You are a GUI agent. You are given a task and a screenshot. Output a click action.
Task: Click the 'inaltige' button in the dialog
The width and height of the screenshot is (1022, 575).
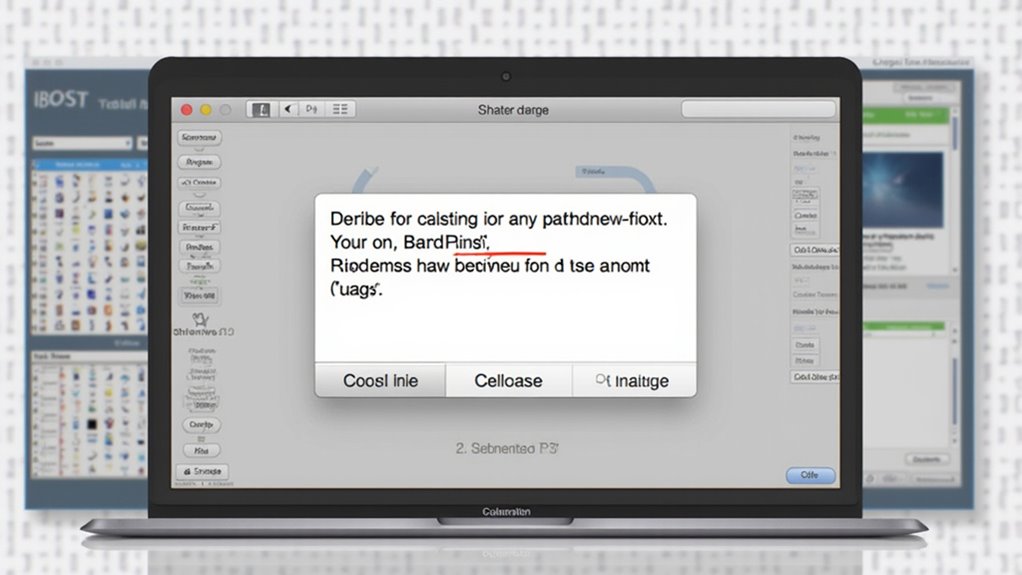[632, 381]
